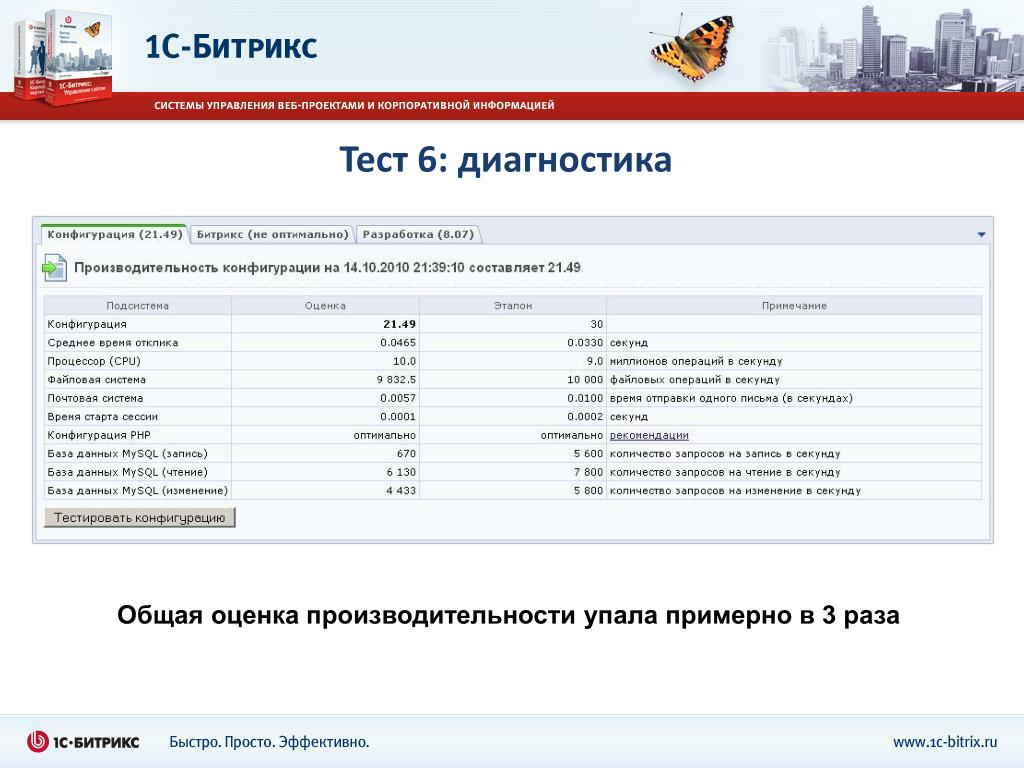Click the note 'файловых операций в секунду'
The height and width of the screenshot is (768, 1024).
pyautogui.click(x=695, y=379)
